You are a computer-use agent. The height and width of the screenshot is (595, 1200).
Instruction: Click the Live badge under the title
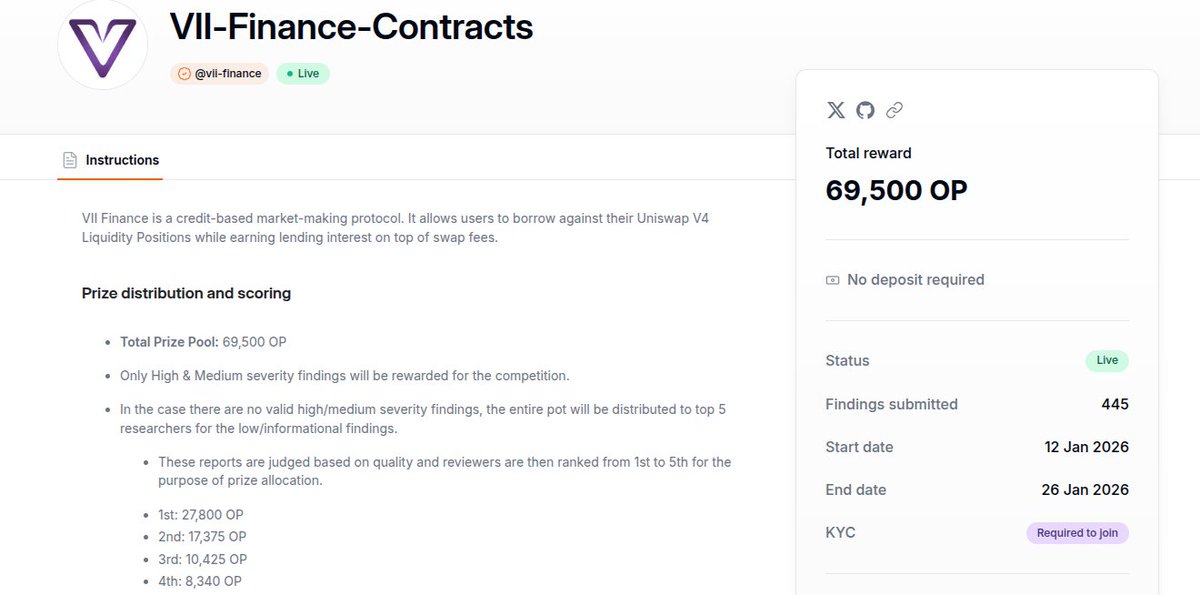tap(303, 74)
